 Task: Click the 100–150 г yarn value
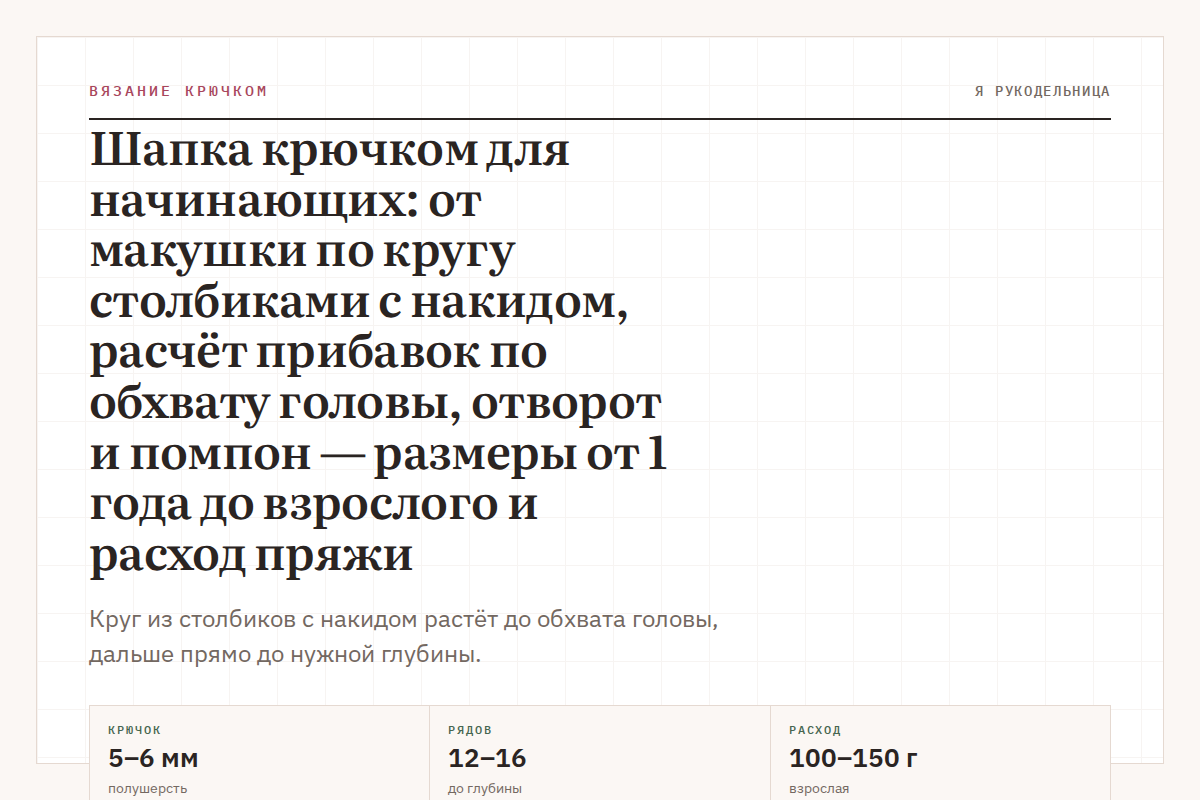(x=854, y=758)
